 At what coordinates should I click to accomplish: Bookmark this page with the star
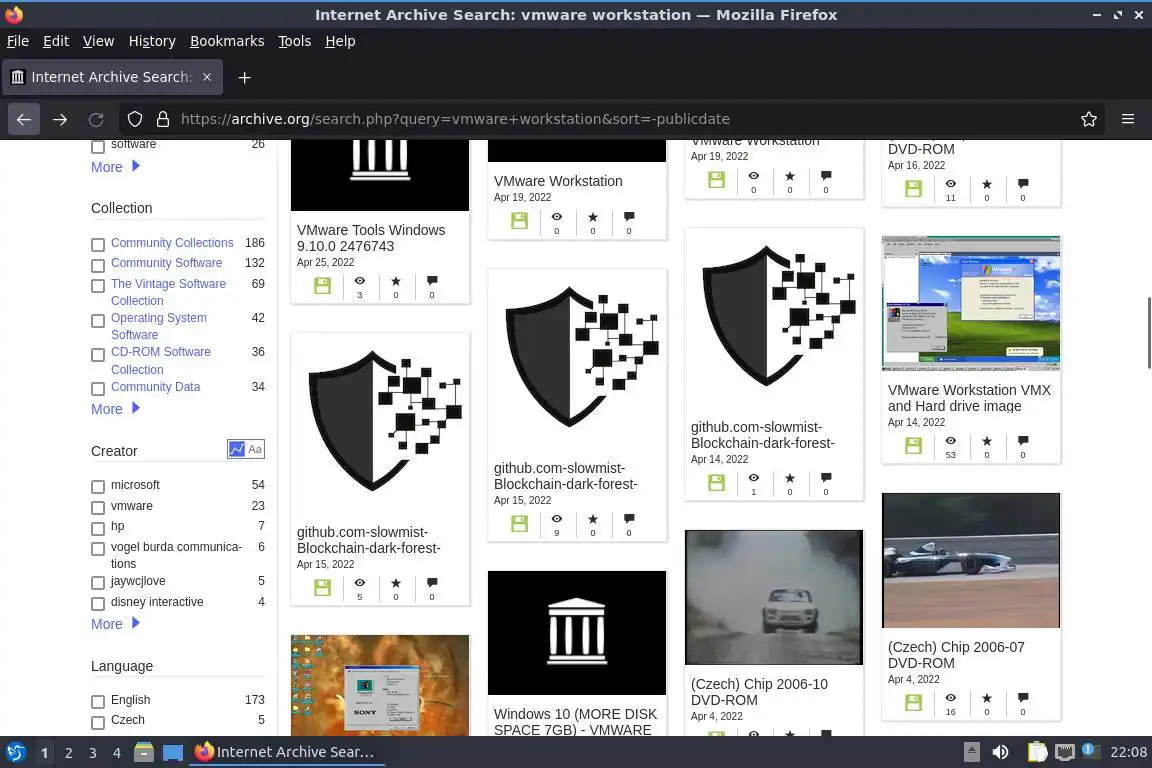[1089, 119]
